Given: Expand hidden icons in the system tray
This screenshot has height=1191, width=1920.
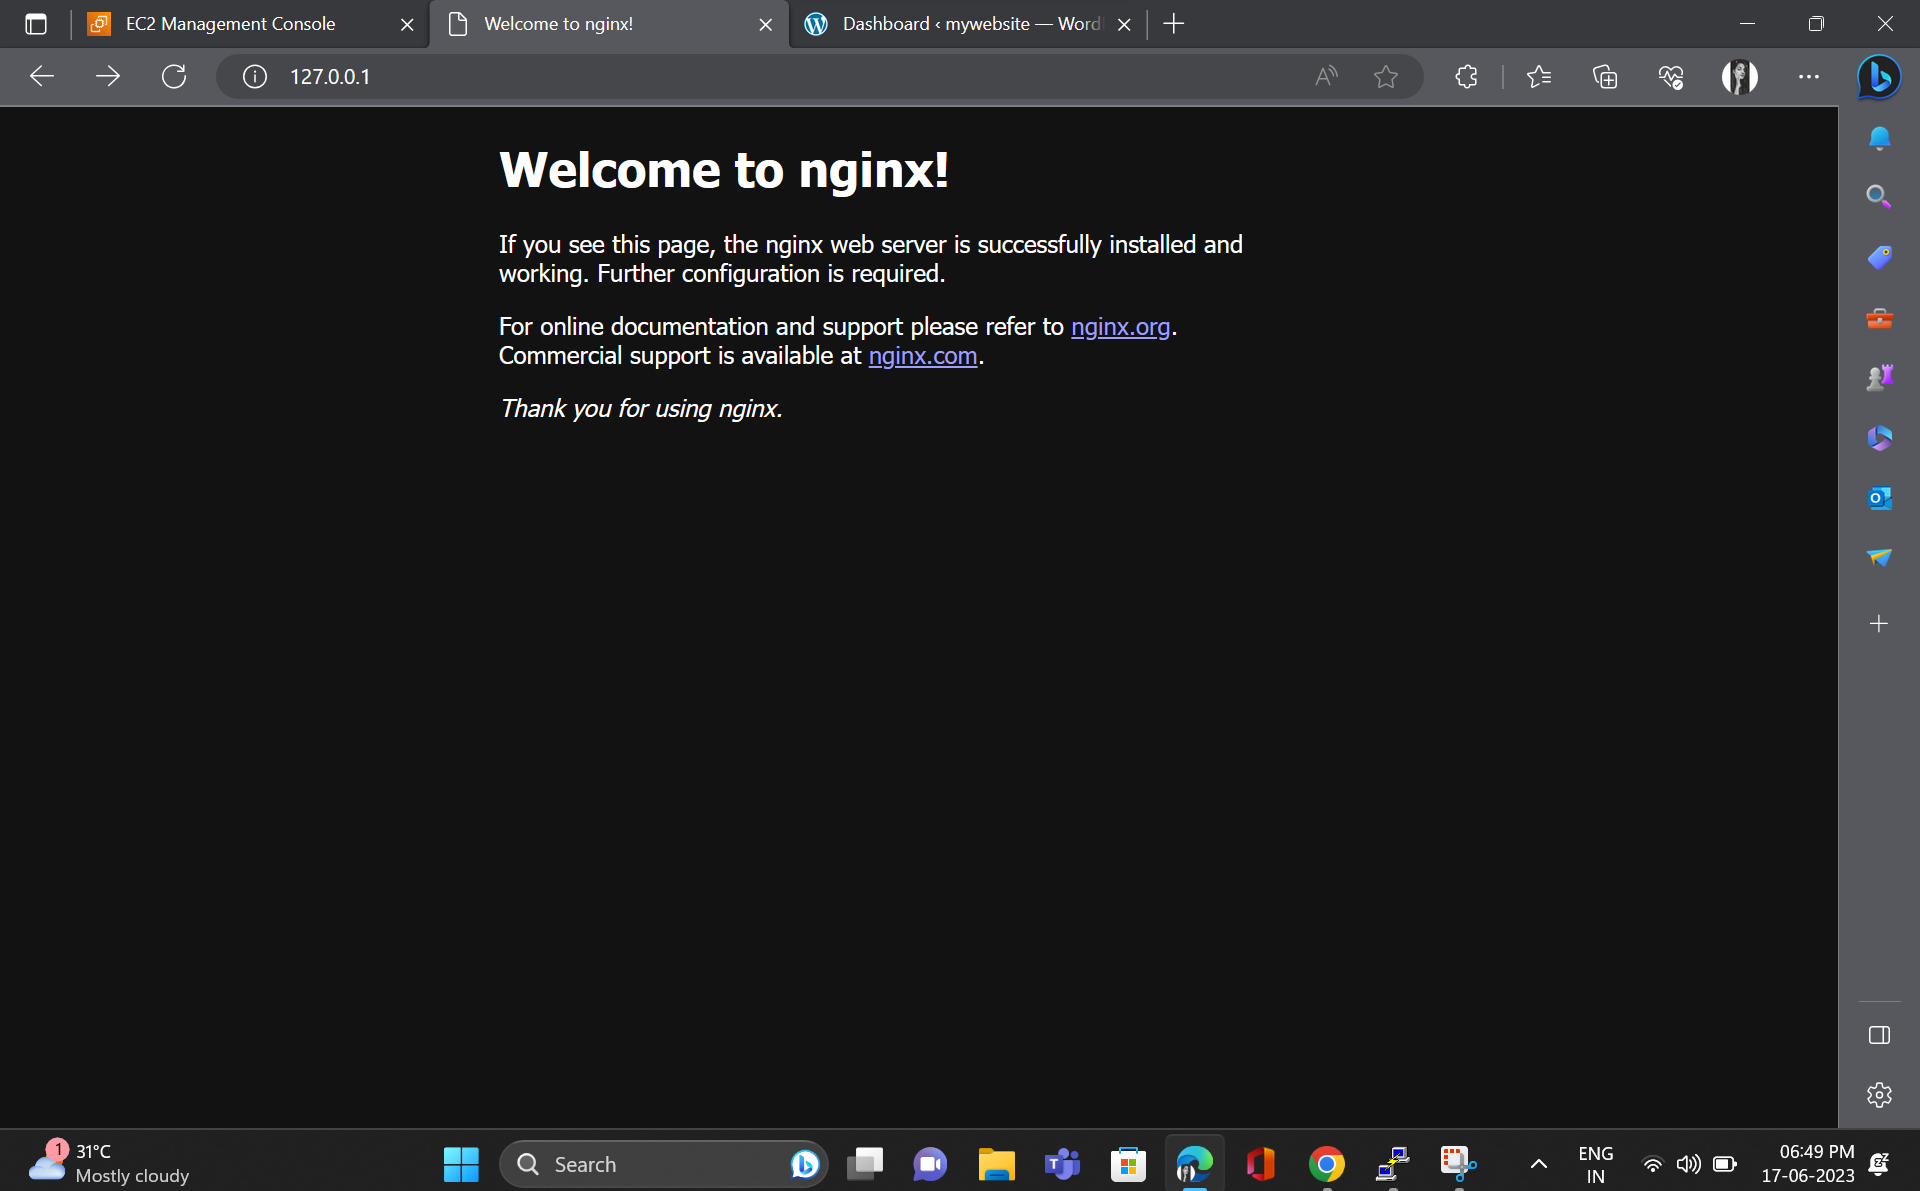Looking at the screenshot, I should pyautogui.click(x=1539, y=1163).
